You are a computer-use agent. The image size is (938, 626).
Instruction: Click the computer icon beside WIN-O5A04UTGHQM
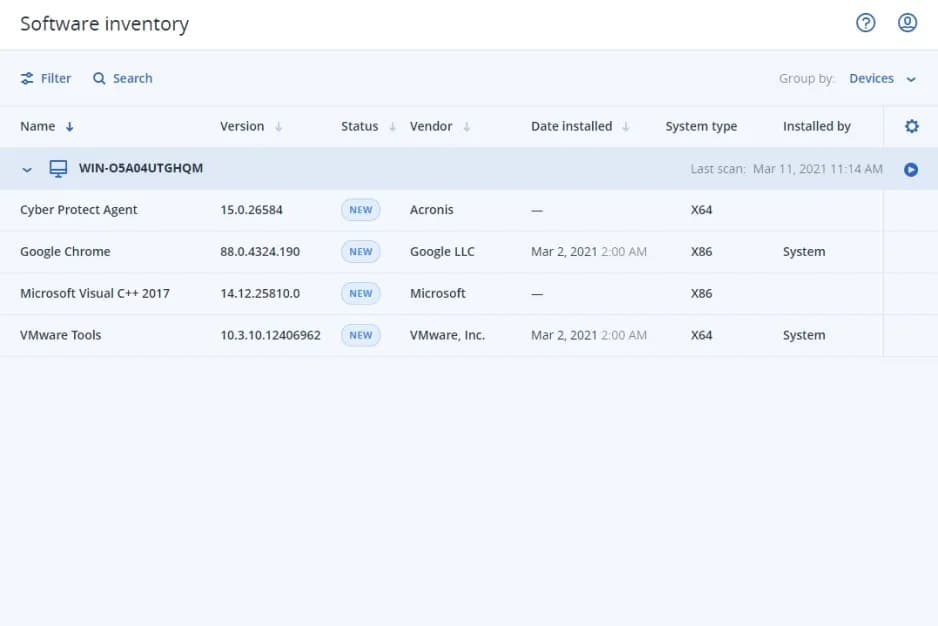tap(58, 169)
